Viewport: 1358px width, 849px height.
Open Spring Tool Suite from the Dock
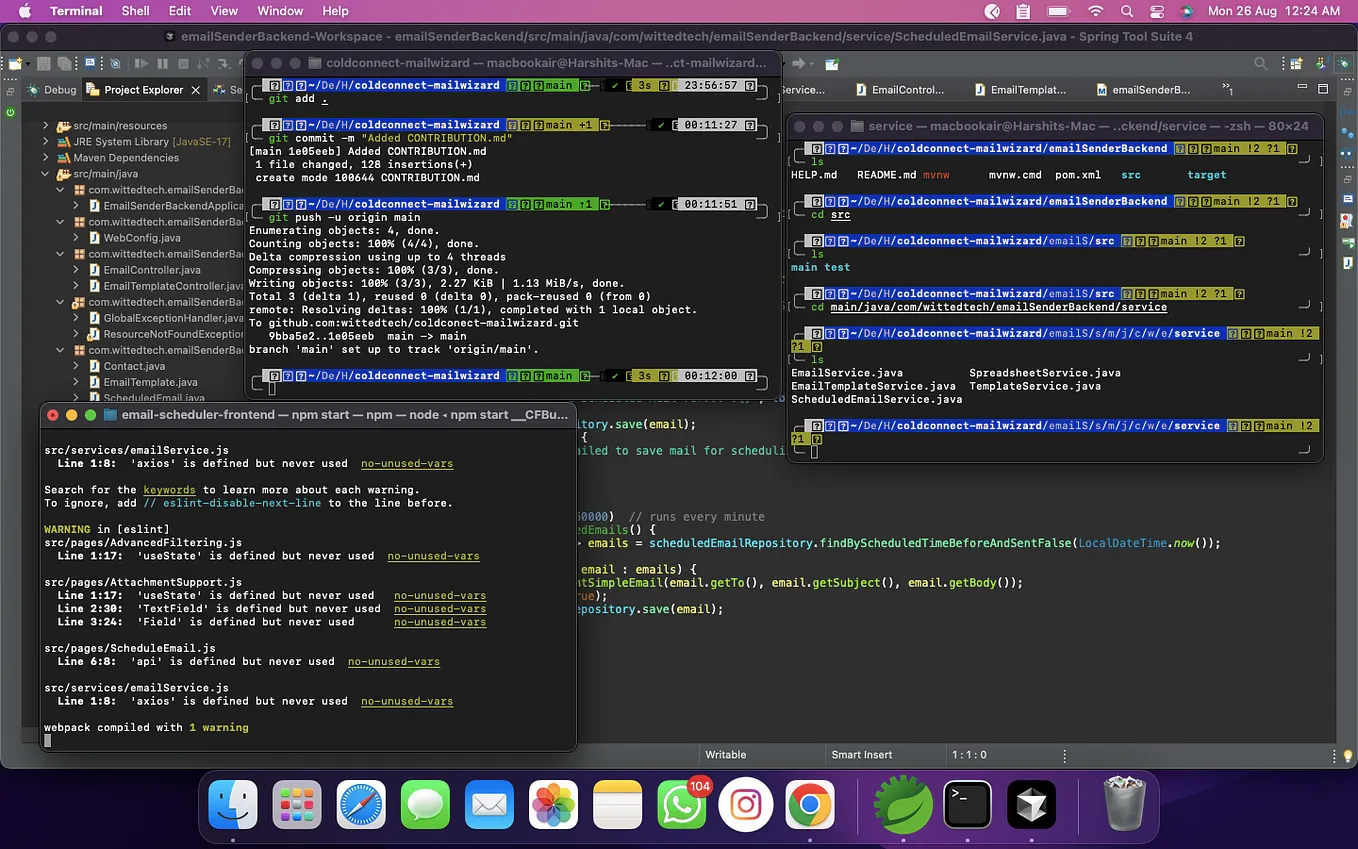[902, 805]
